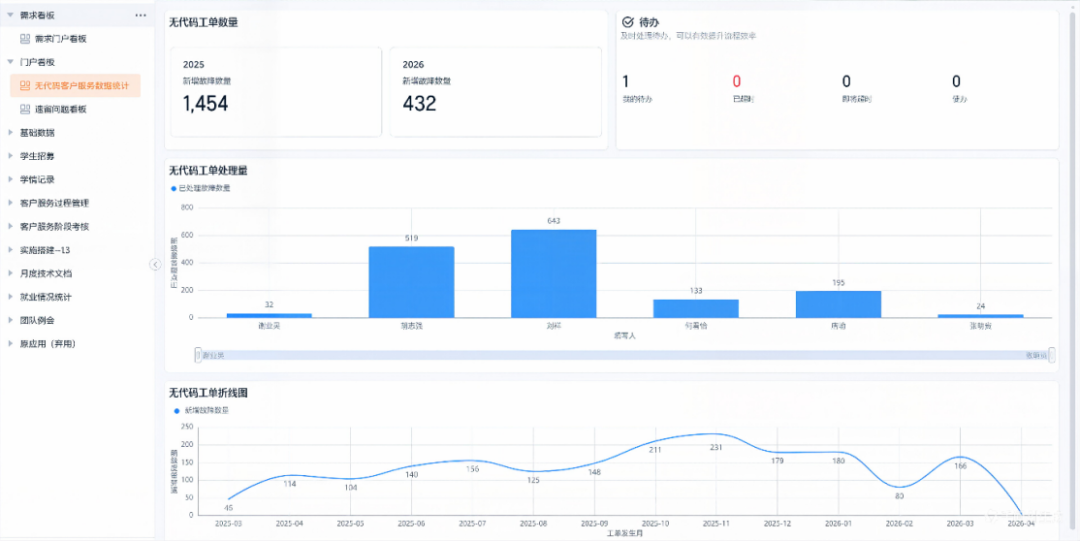Click the 我的待办 count of 1
Image resolution: width=1080 pixels, height=541 pixels.
(x=626, y=82)
